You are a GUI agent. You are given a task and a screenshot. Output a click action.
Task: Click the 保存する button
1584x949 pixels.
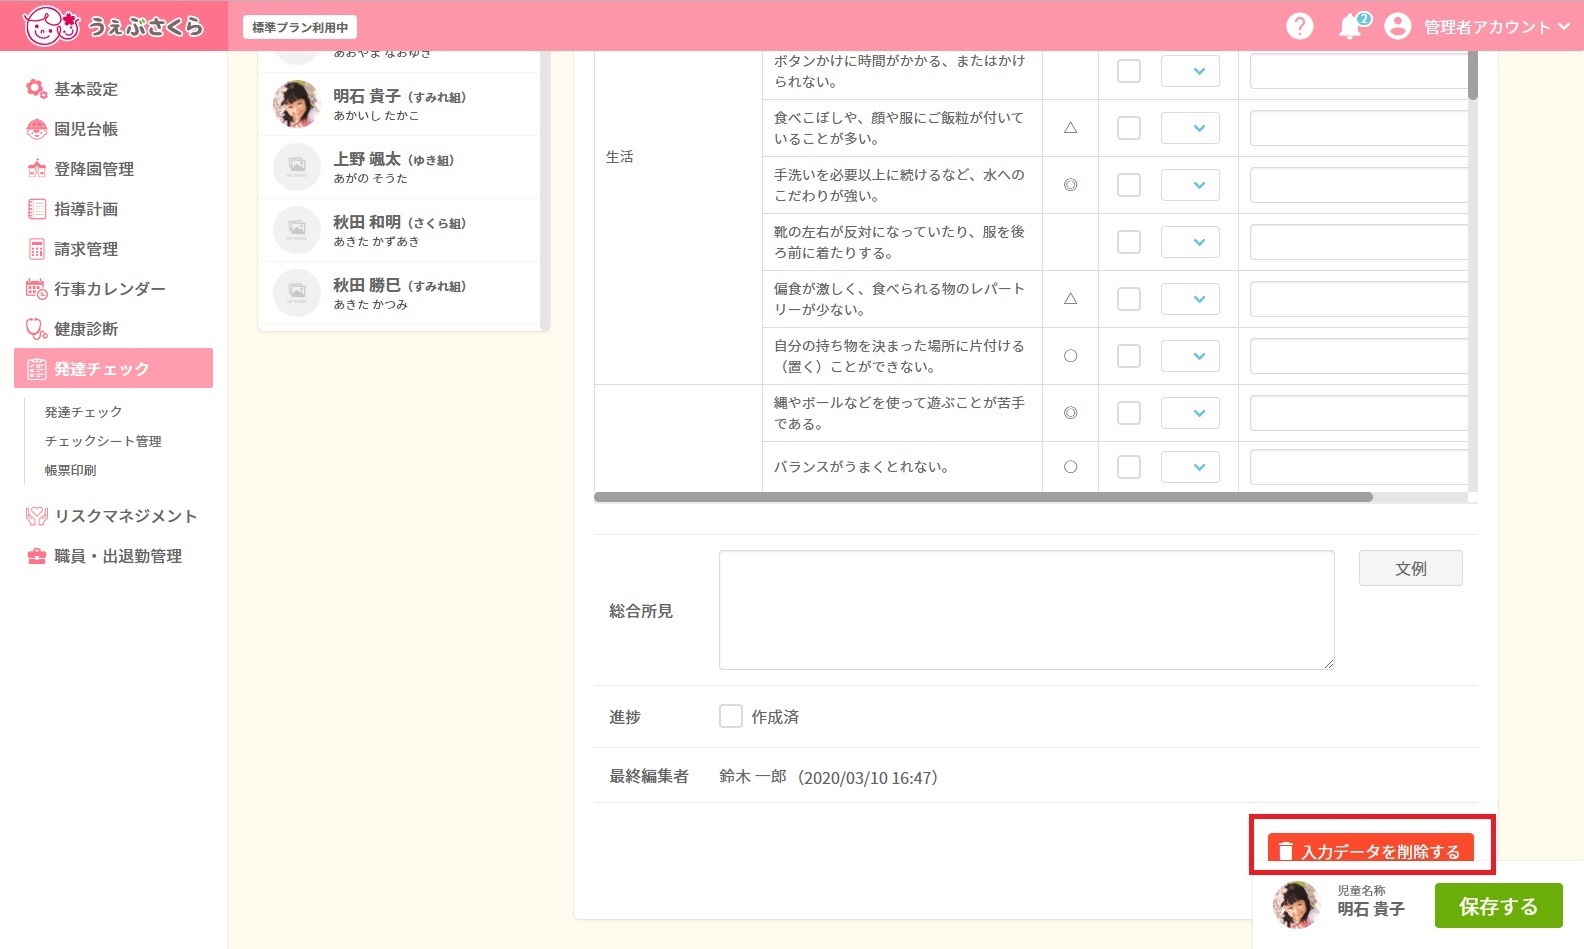point(1498,906)
